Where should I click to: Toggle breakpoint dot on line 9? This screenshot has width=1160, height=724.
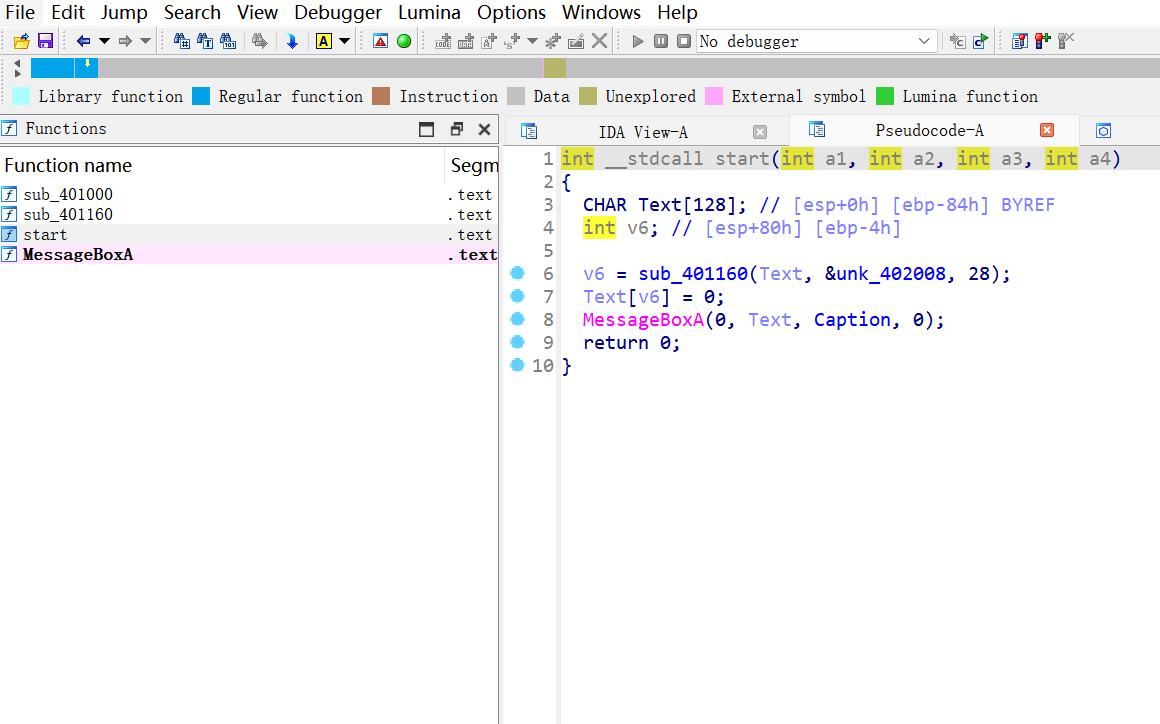coord(517,342)
